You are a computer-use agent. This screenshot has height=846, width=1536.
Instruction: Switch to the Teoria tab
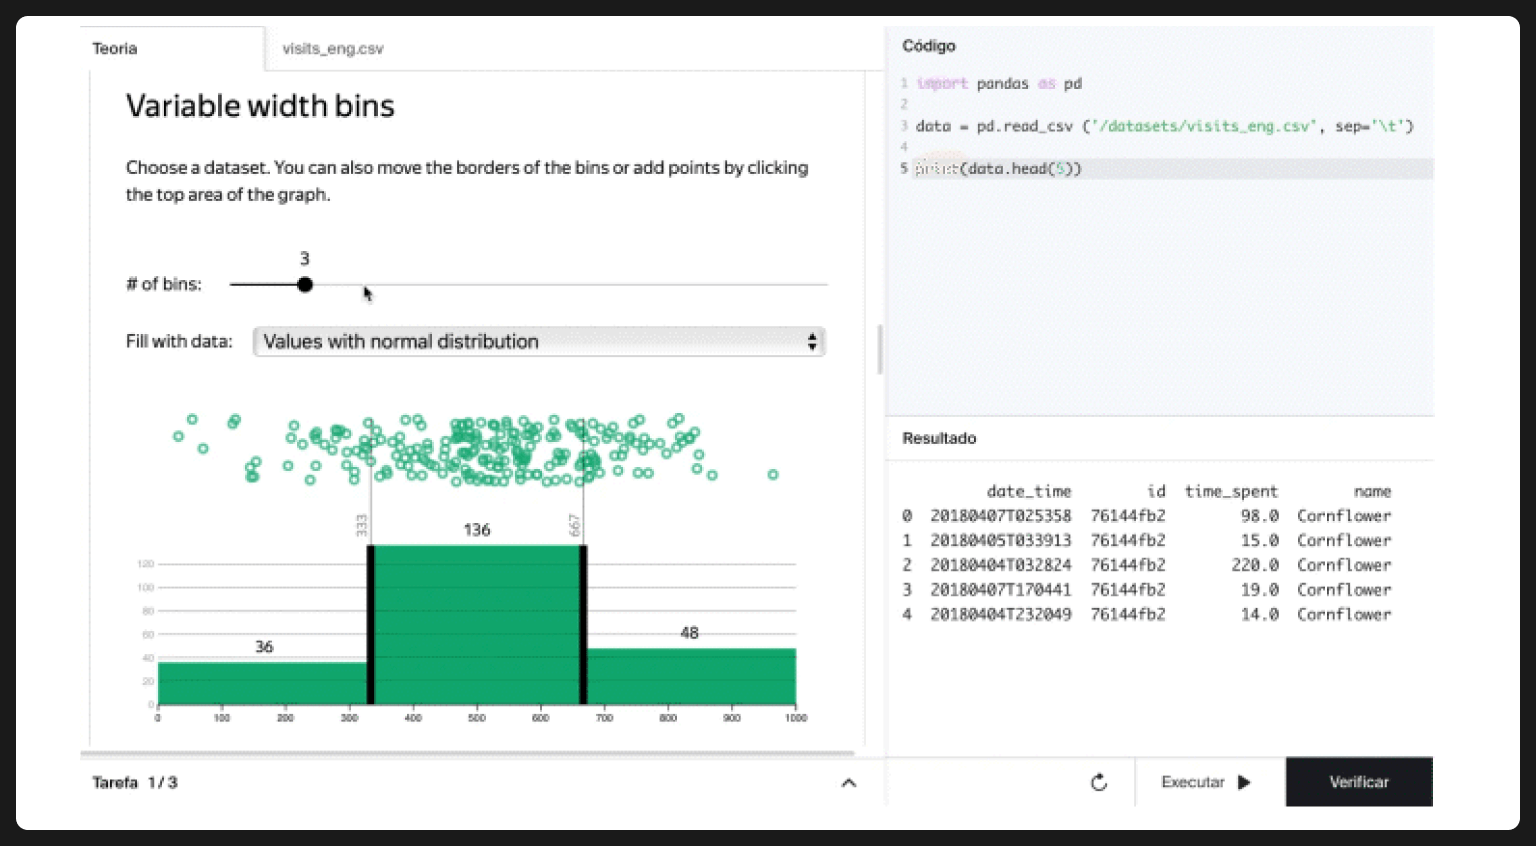pyautogui.click(x=115, y=49)
